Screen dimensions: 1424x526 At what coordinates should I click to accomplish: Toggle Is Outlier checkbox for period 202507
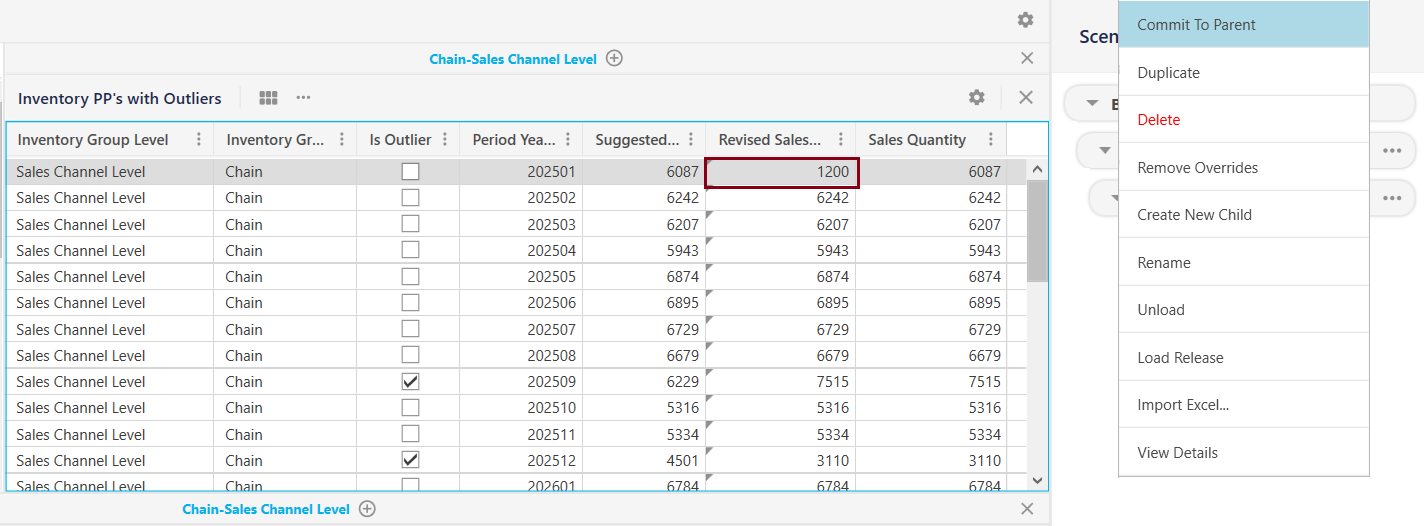pyautogui.click(x=410, y=329)
